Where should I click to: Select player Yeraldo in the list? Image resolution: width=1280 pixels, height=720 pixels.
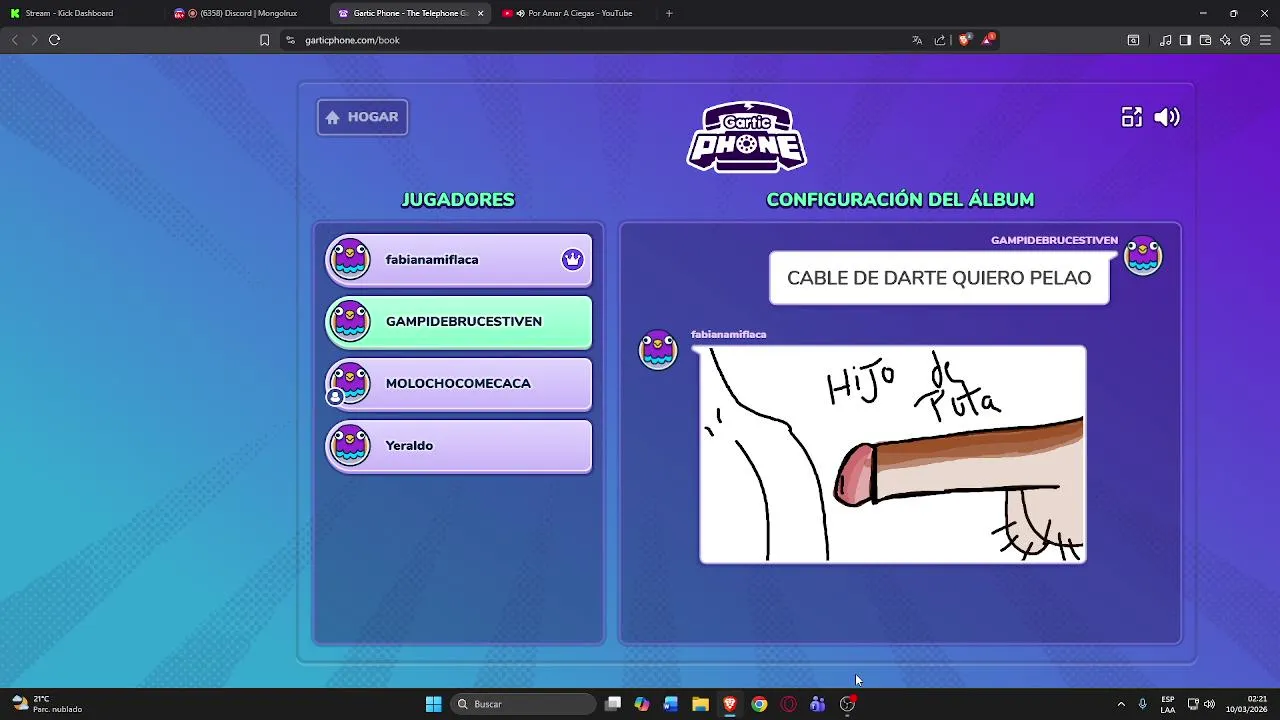click(x=459, y=446)
